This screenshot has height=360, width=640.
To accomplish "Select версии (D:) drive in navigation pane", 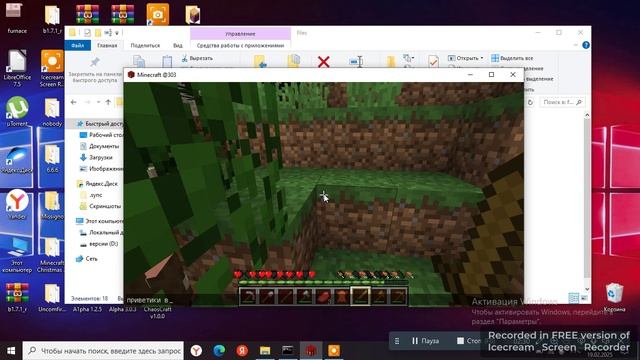I will pos(99,244).
